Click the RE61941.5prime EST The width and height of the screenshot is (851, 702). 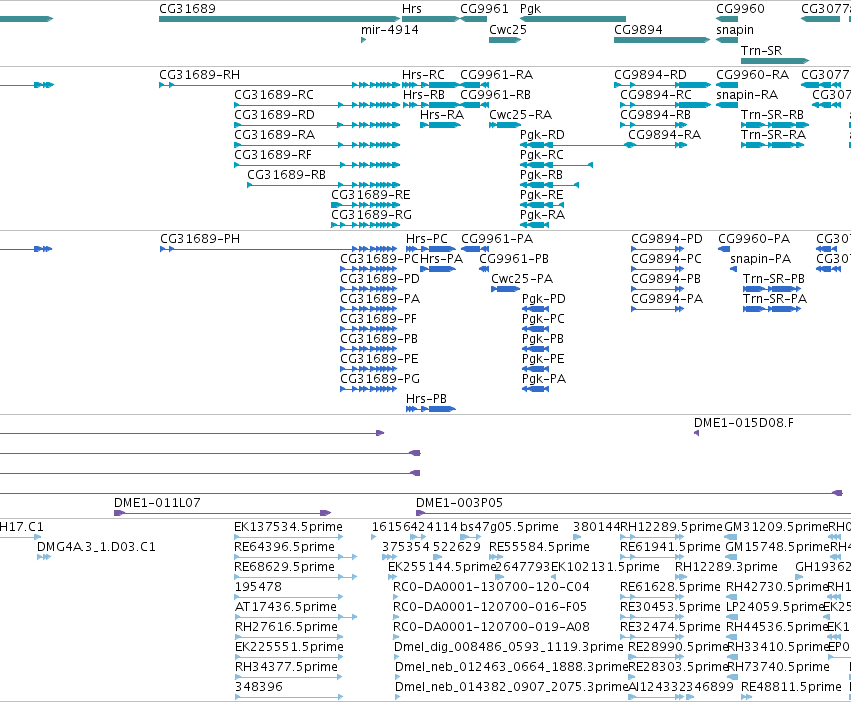click(652, 558)
